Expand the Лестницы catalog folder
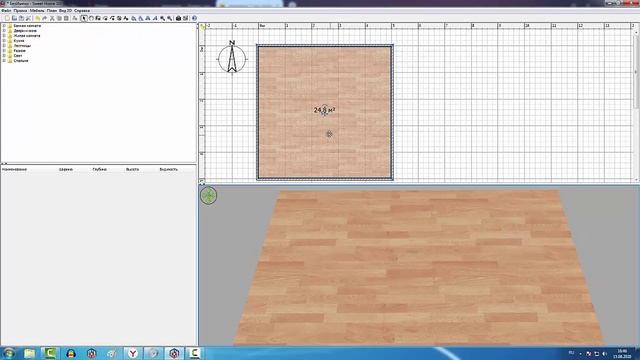The width and height of the screenshot is (640, 360). point(4,46)
